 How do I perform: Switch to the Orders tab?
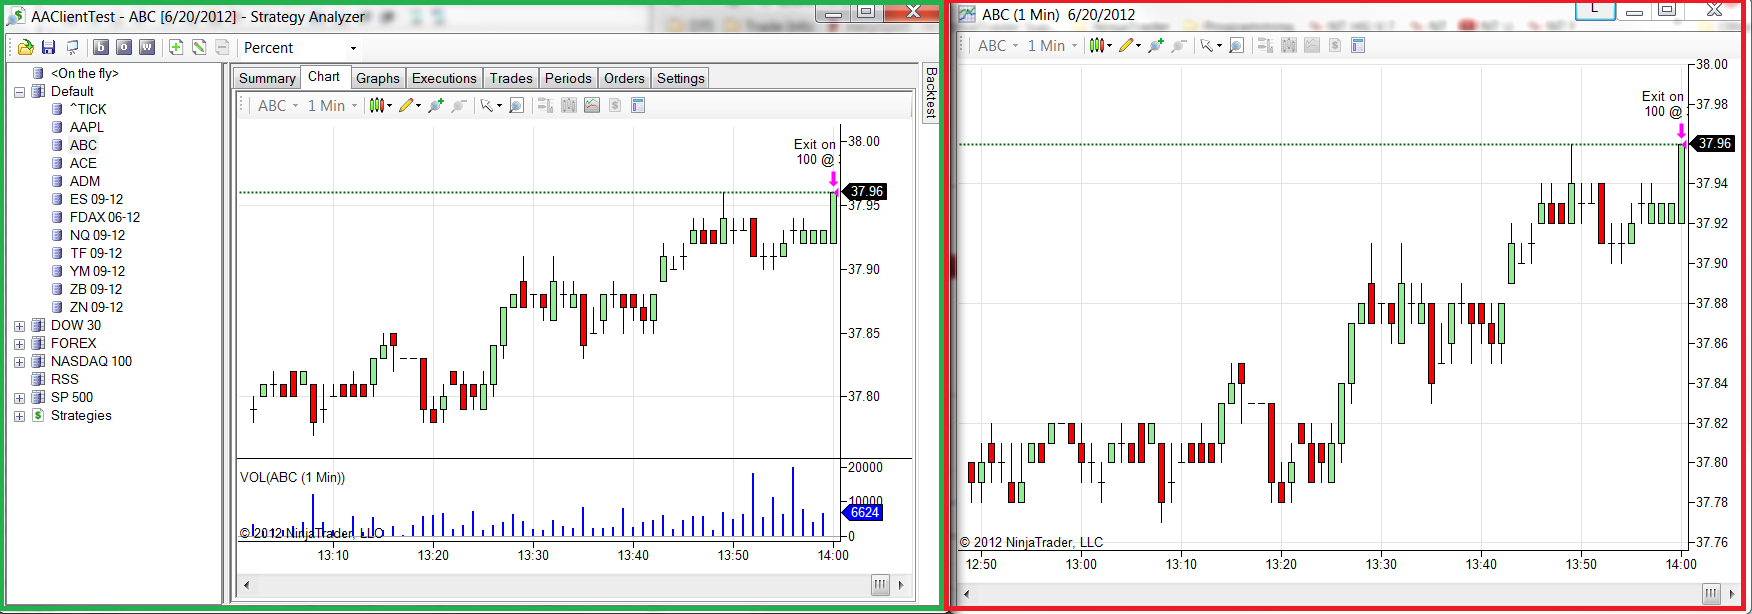[624, 78]
